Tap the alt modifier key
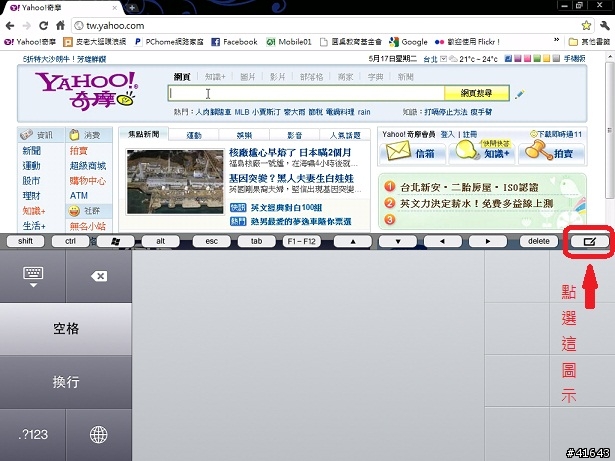This screenshot has width=615, height=461. [160, 241]
